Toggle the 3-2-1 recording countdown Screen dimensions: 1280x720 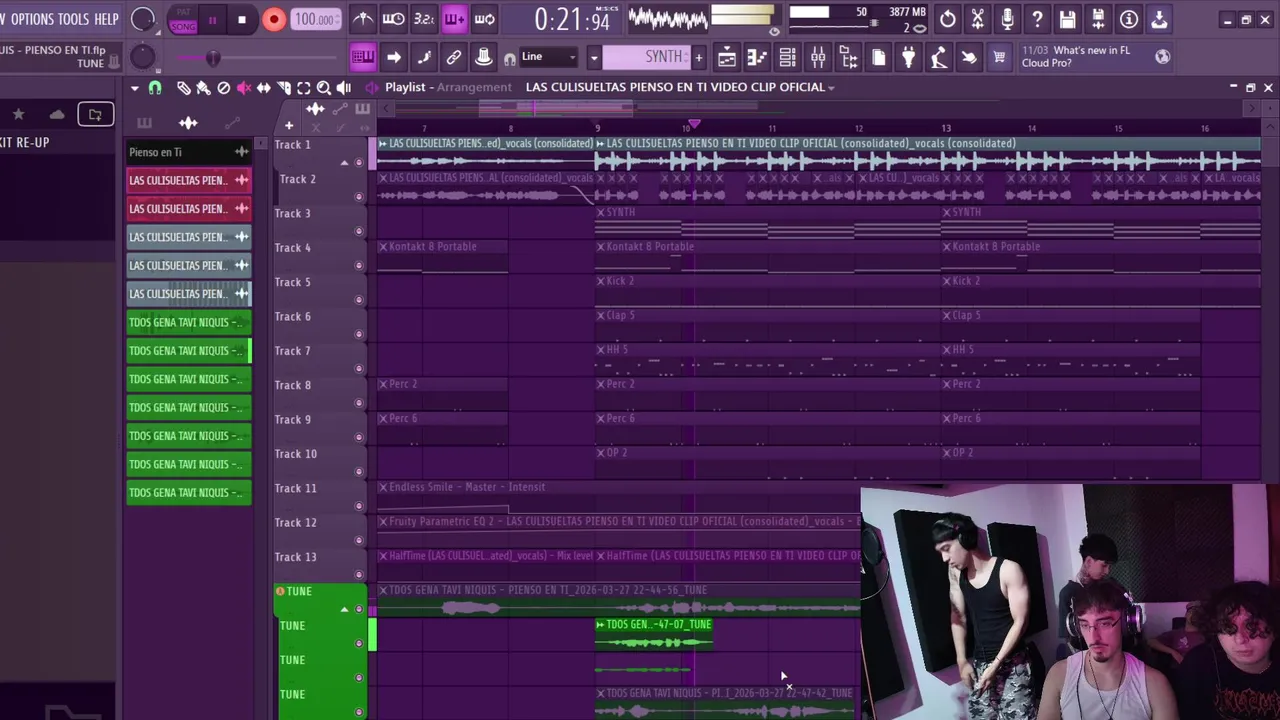pyautogui.click(x=424, y=19)
